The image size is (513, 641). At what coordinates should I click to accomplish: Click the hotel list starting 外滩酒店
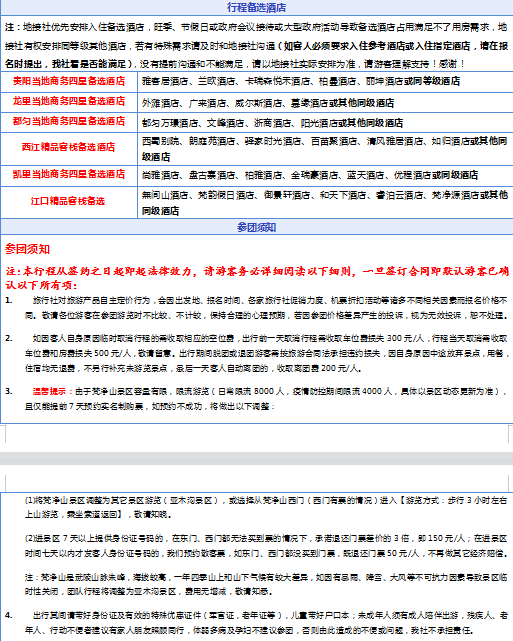pos(268,103)
